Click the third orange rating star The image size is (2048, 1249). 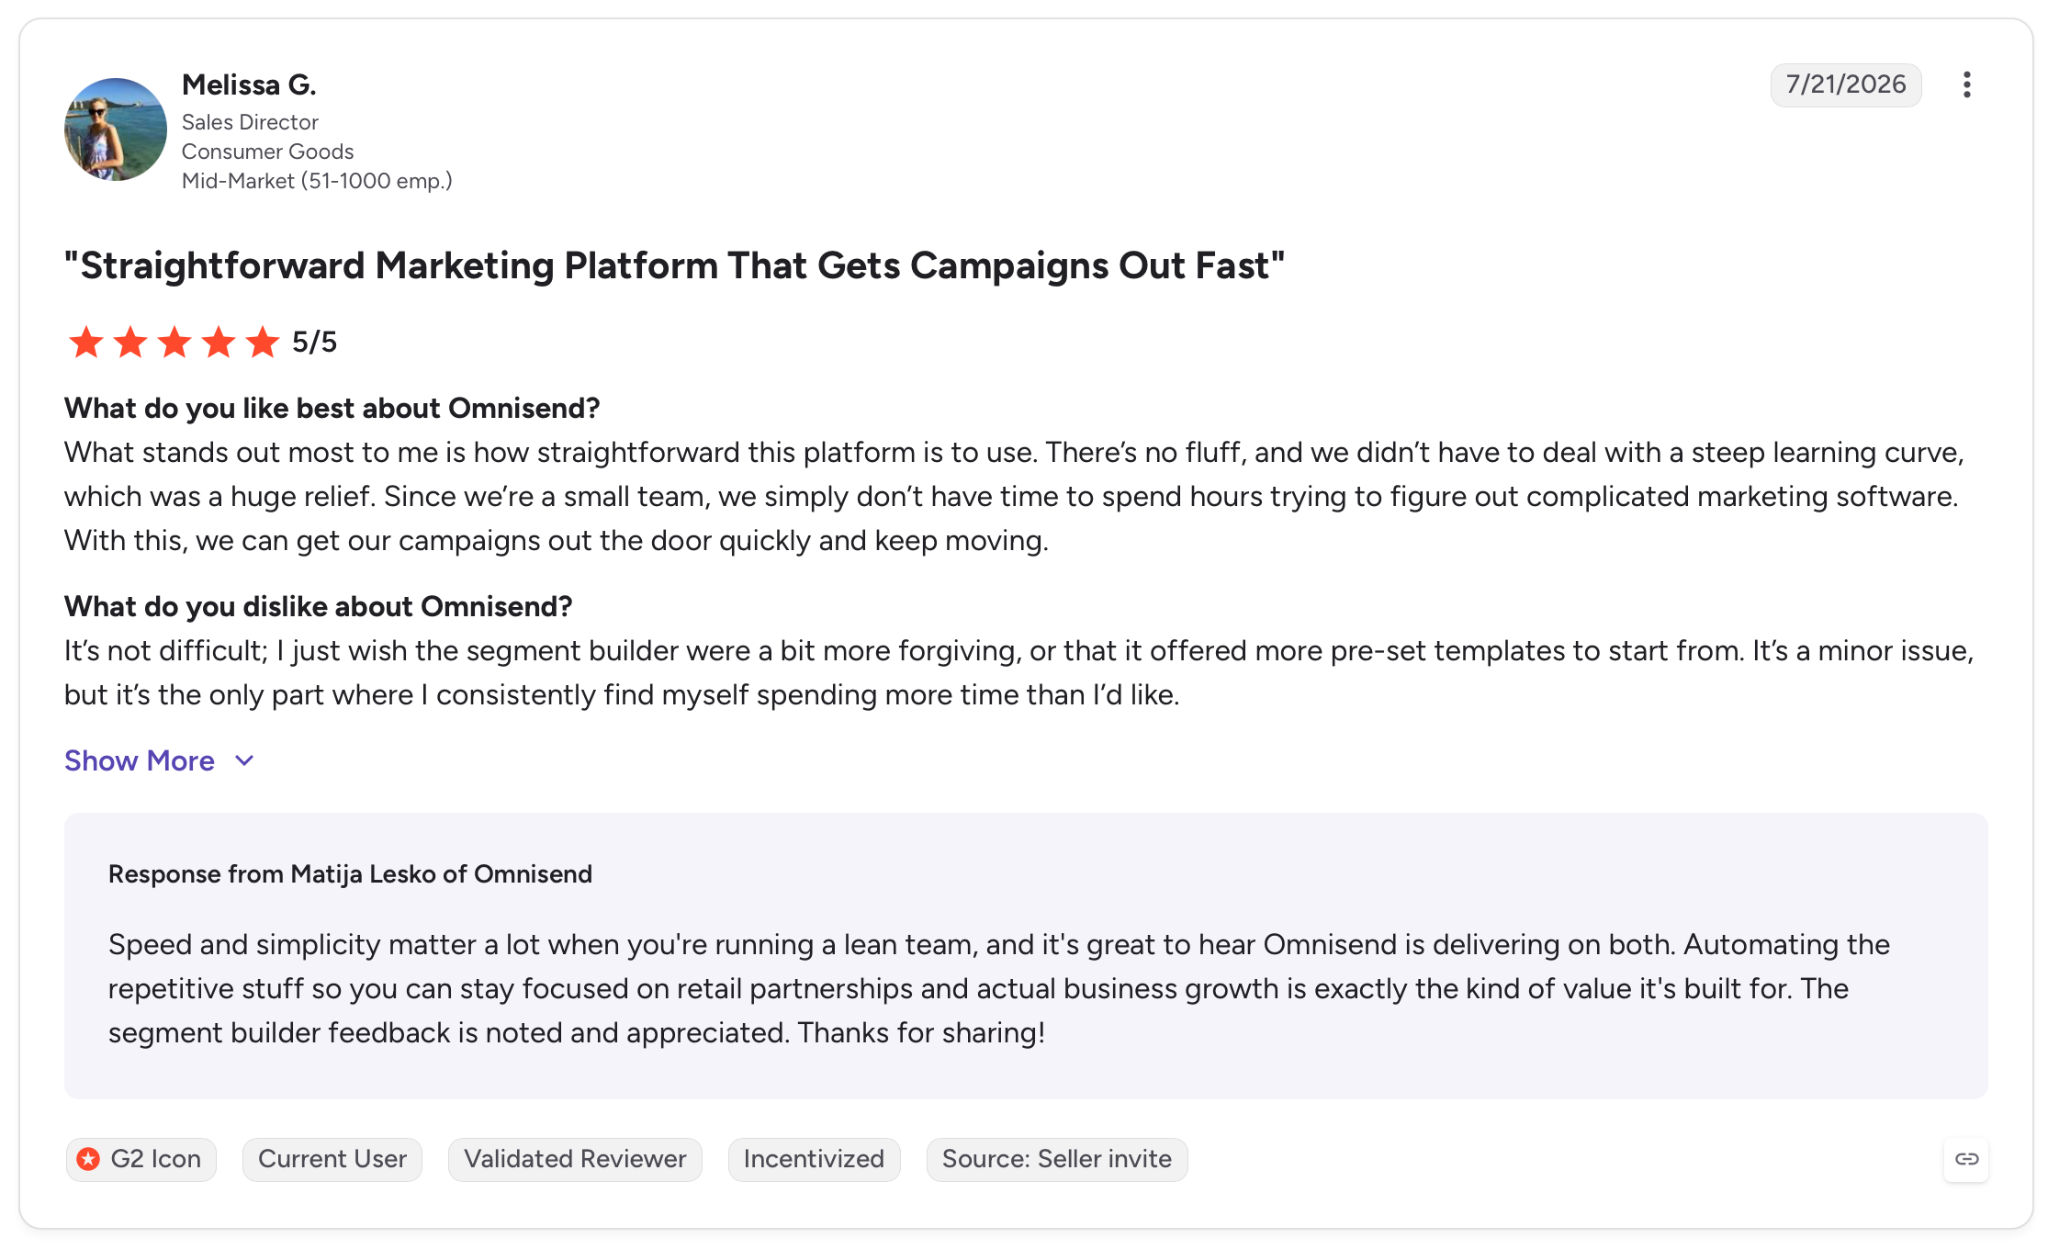coord(174,342)
